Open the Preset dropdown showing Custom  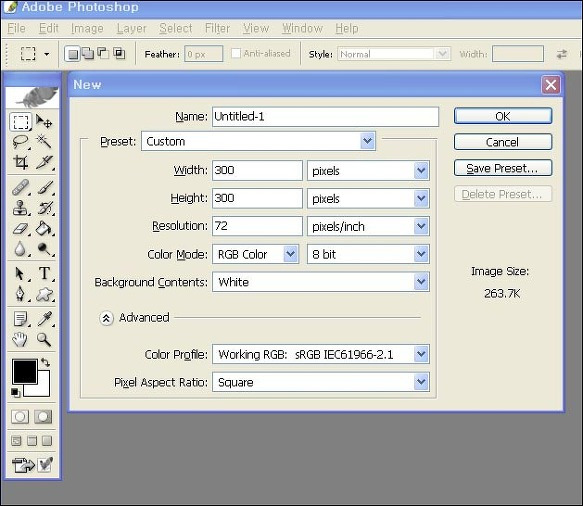pyautogui.click(x=258, y=141)
